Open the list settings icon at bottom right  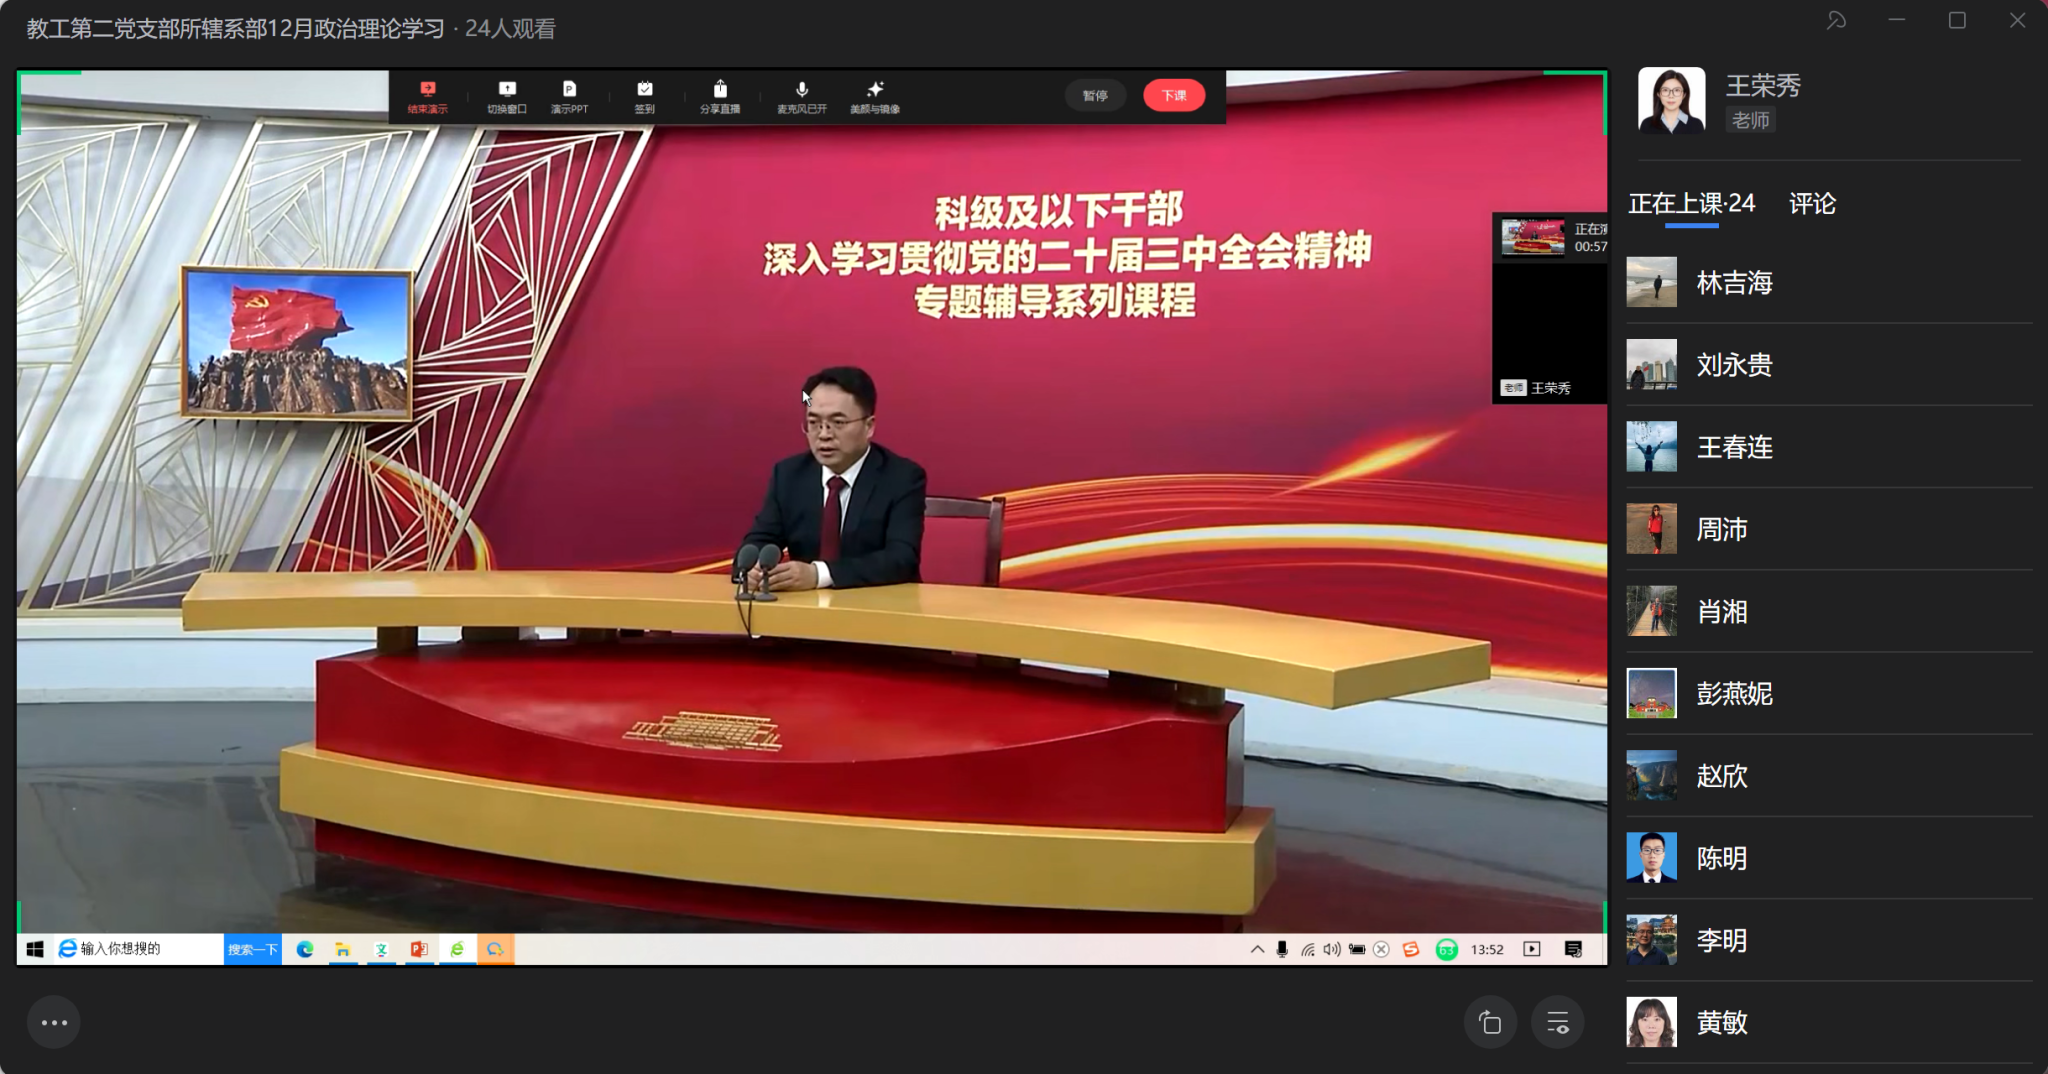[1558, 1022]
